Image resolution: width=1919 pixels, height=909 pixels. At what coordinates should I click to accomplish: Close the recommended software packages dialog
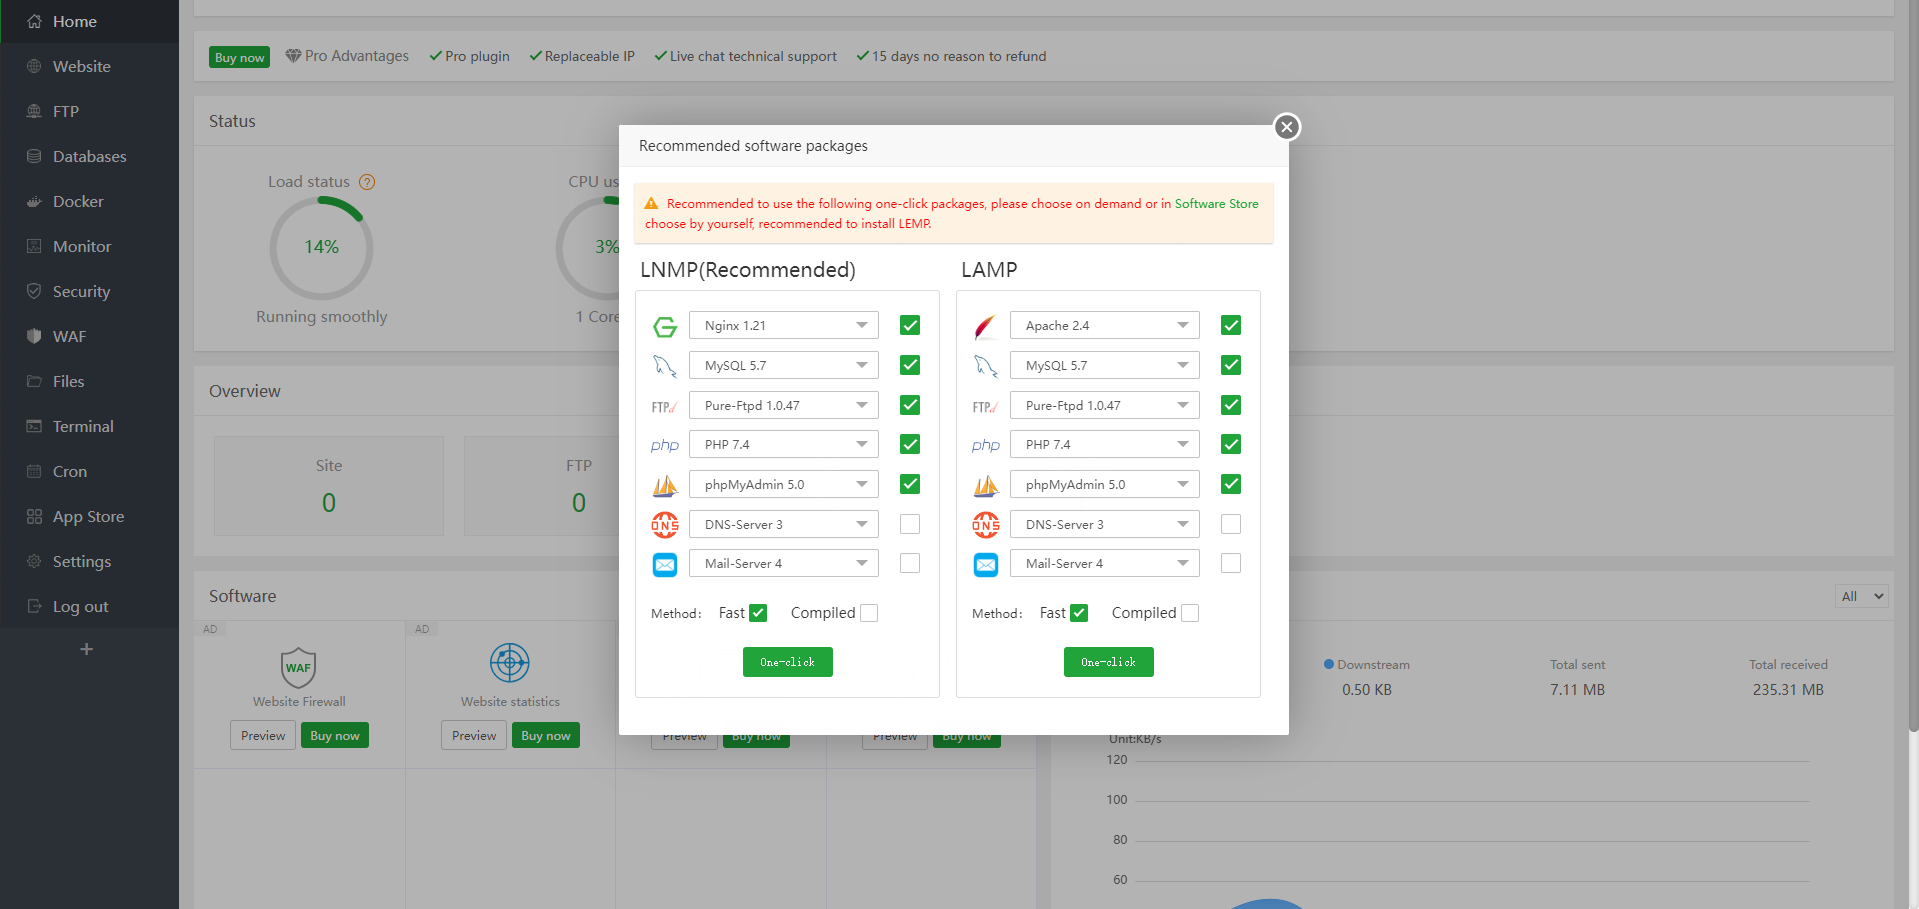tap(1287, 127)
